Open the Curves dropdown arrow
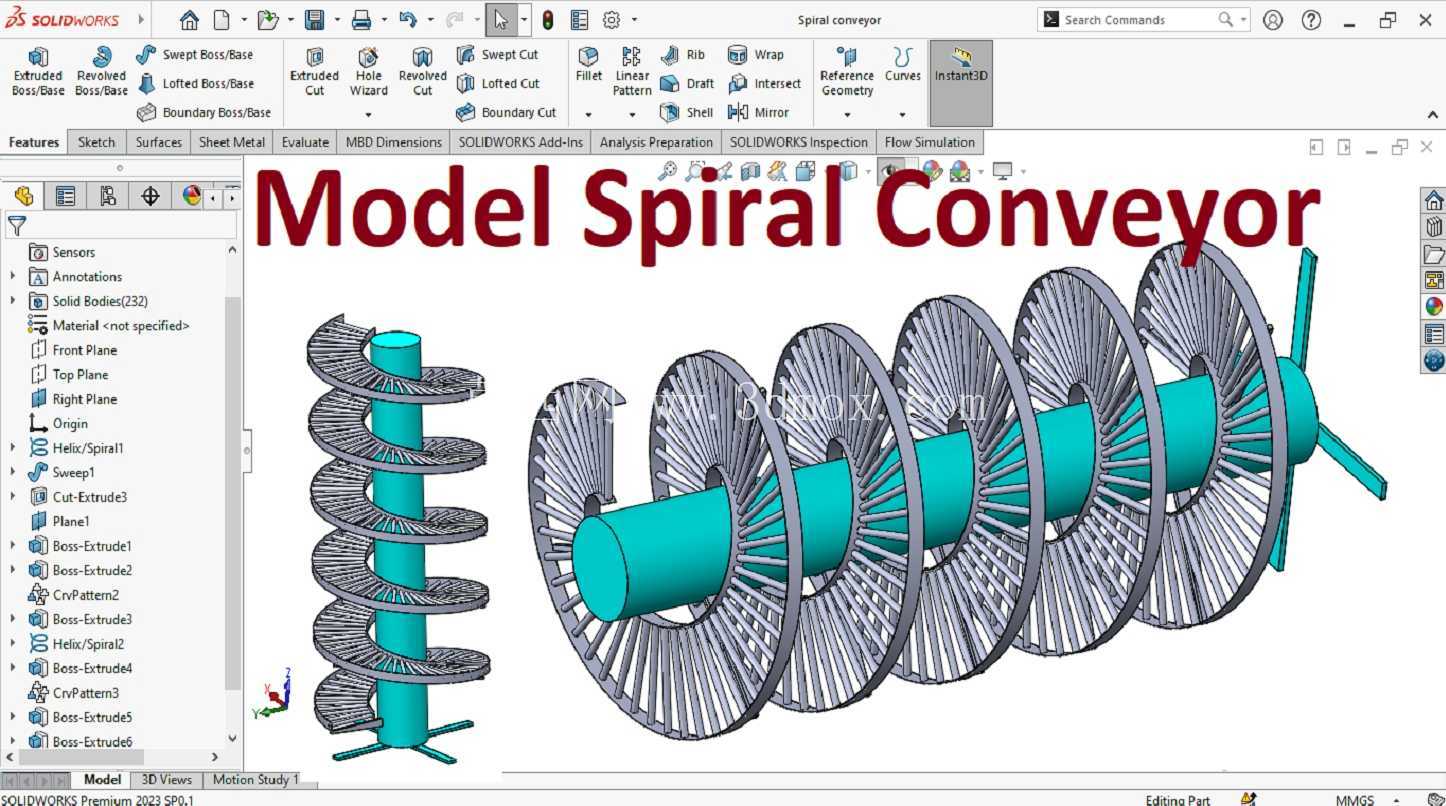Image resolution: width=1446 pixels, height=806 pixels. (x=902, y=115)
